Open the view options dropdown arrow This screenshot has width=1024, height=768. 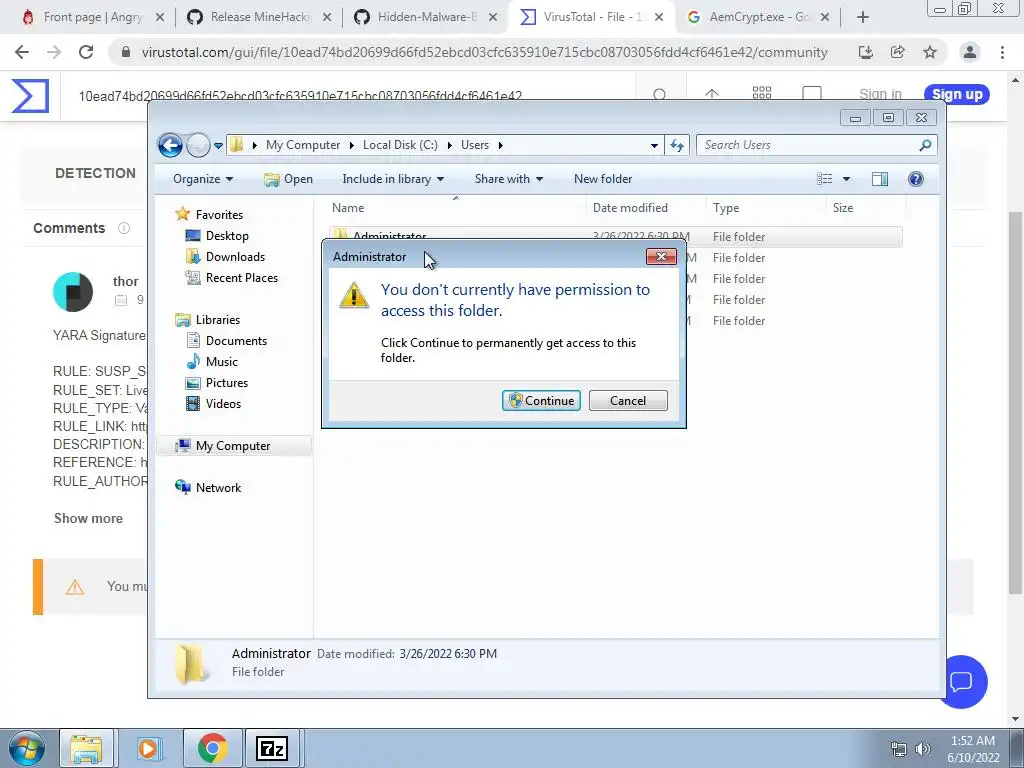(x=846, y=179)
